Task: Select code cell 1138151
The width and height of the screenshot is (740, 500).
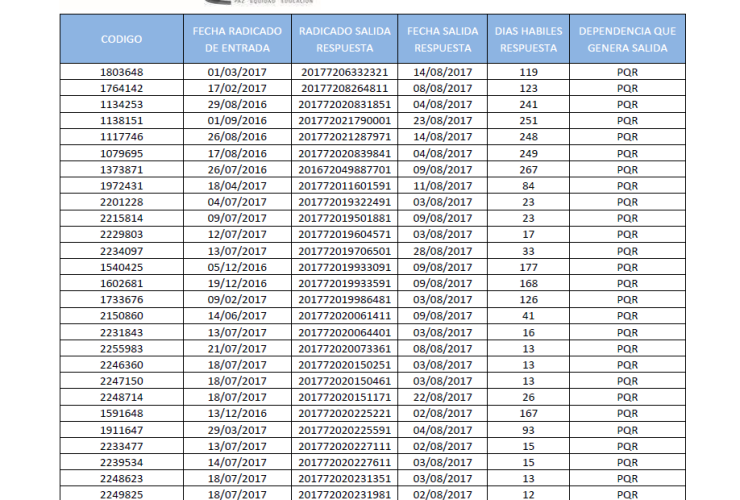Action: click(121, 120)
